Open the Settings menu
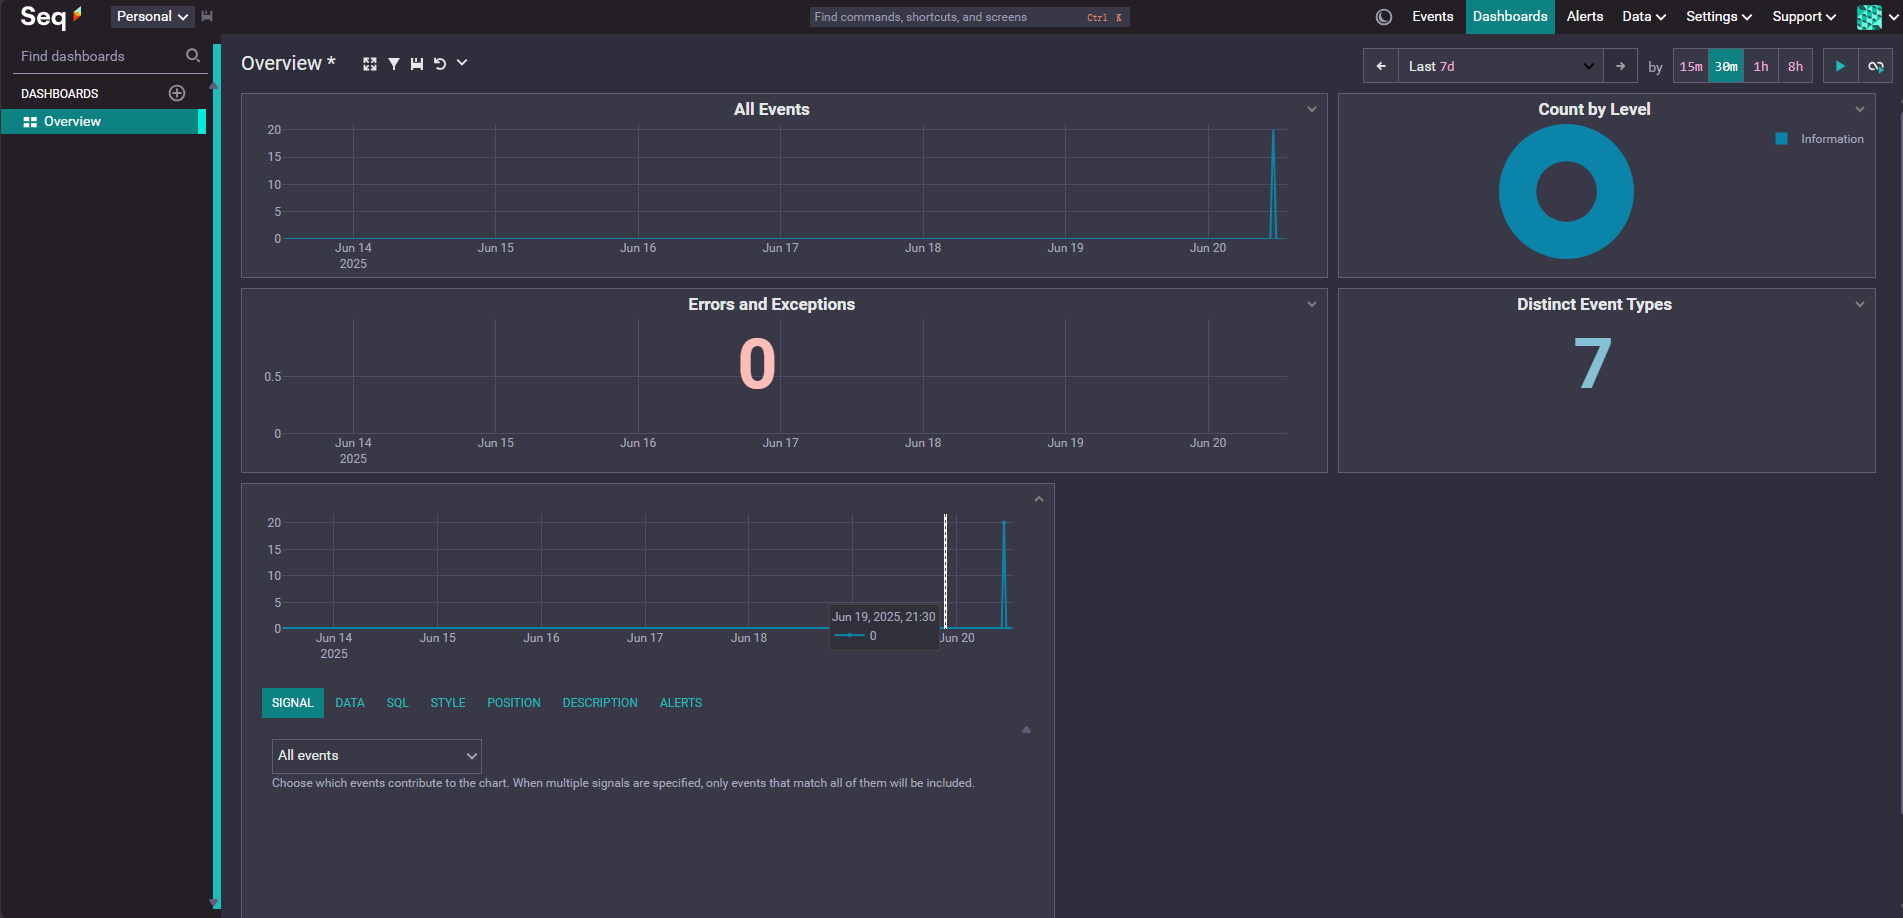This screenshot has width=1903, height=918. pos(1719,16)
